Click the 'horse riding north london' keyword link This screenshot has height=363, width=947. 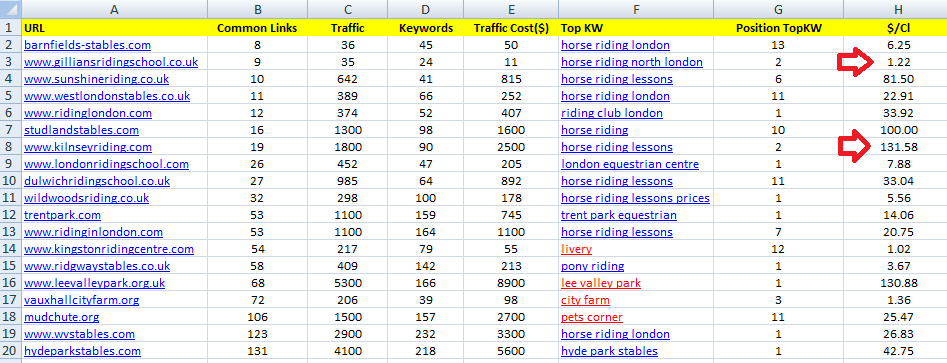632,62
